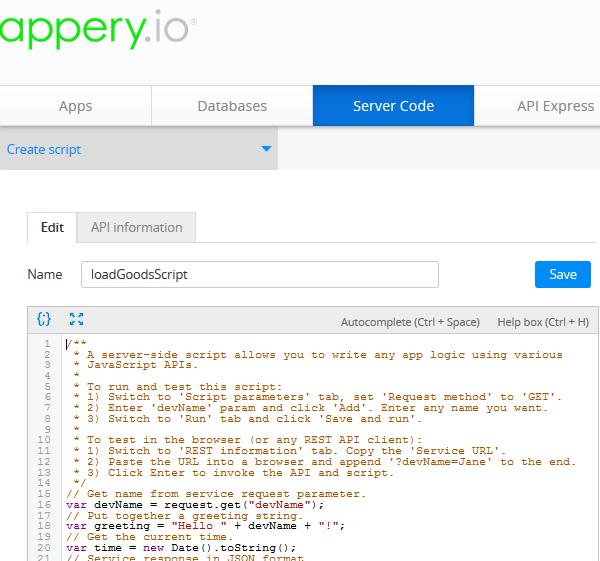Click line 17 'Put together a greeting' comment
Viewport: 600px width, 561px height.
tap(184, 515)
